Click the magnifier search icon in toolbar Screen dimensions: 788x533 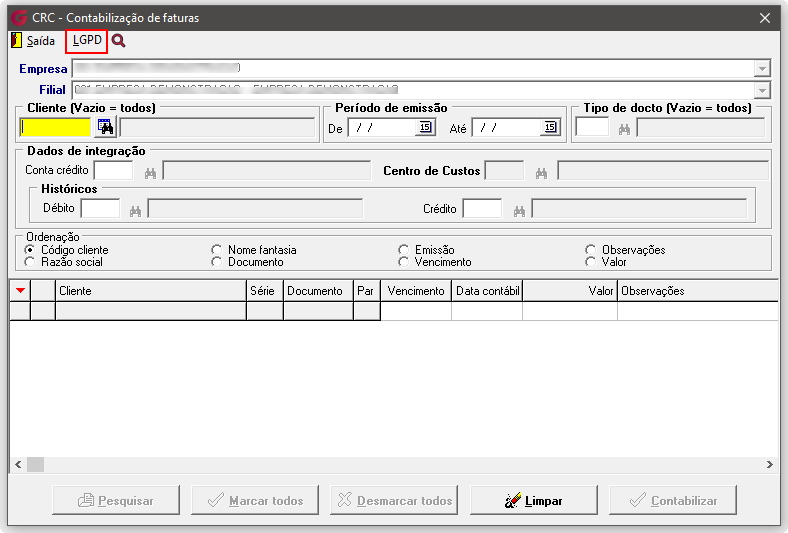click(x=119, y=41)
